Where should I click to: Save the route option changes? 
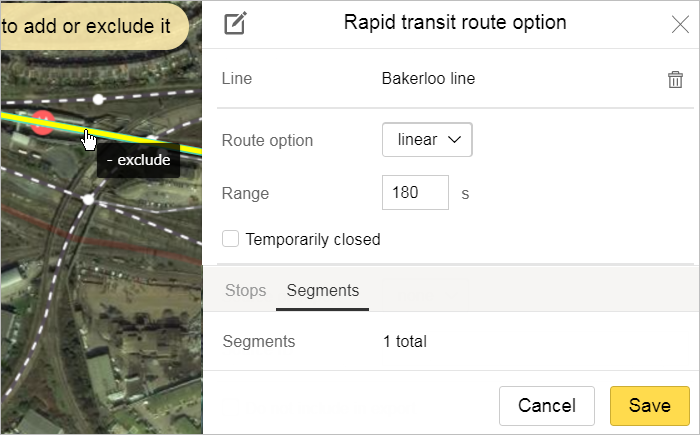point(649,405)
